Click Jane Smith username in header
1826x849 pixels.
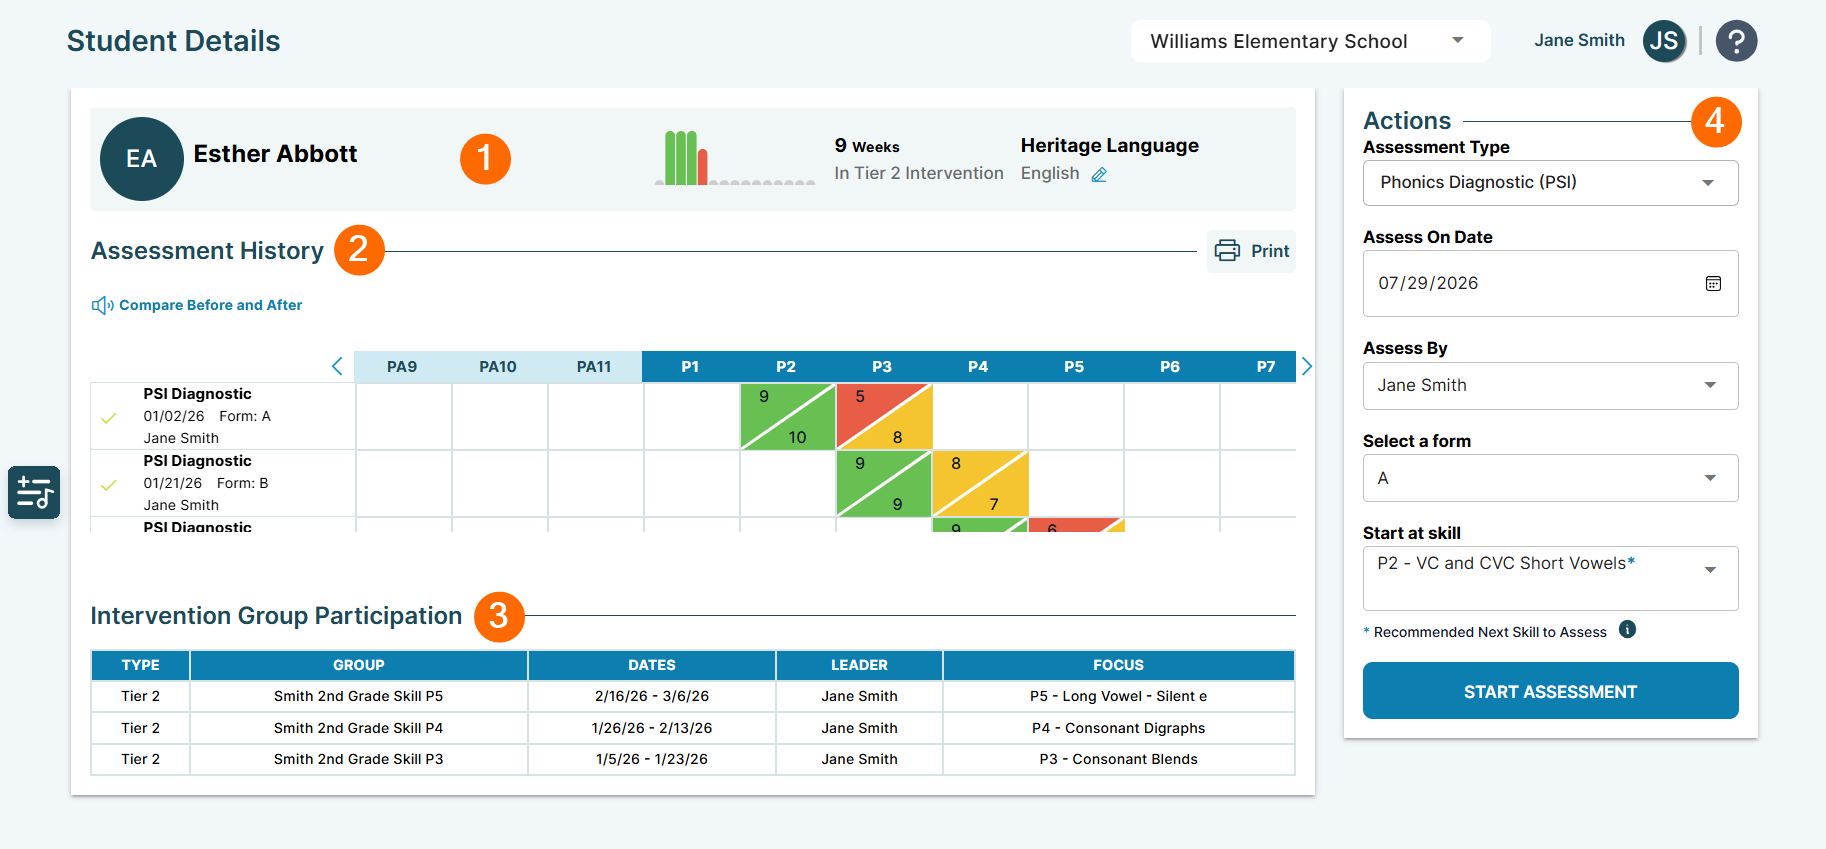tap(1579, 41)
